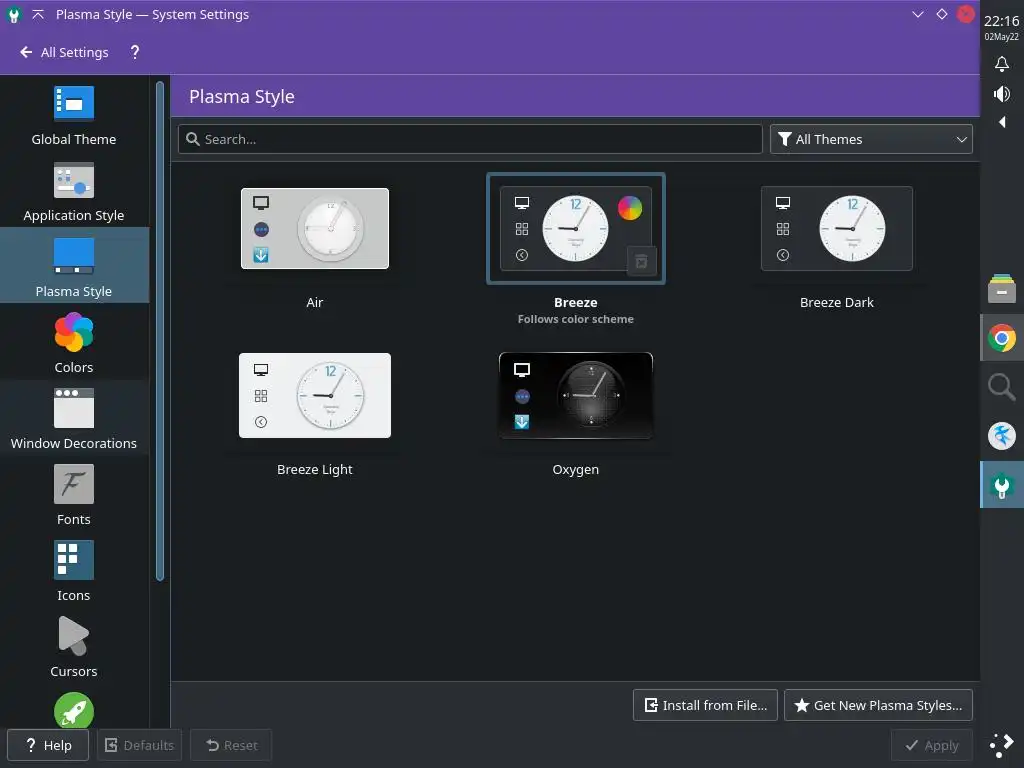Click the Defaults button
Image resolution: width=1024 pixels, height=768 pixels.
139,745
